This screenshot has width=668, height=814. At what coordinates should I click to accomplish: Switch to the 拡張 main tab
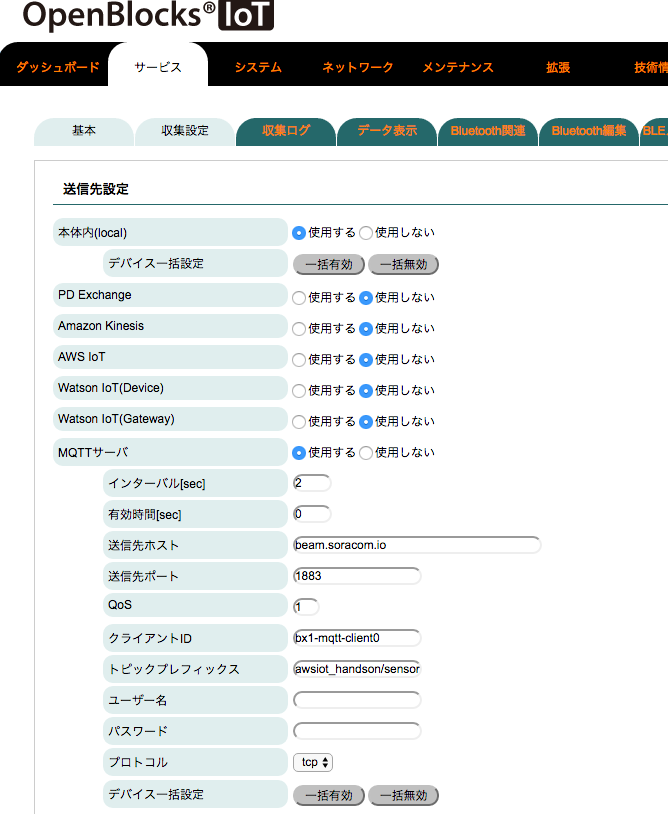click(x=558, y=67)
